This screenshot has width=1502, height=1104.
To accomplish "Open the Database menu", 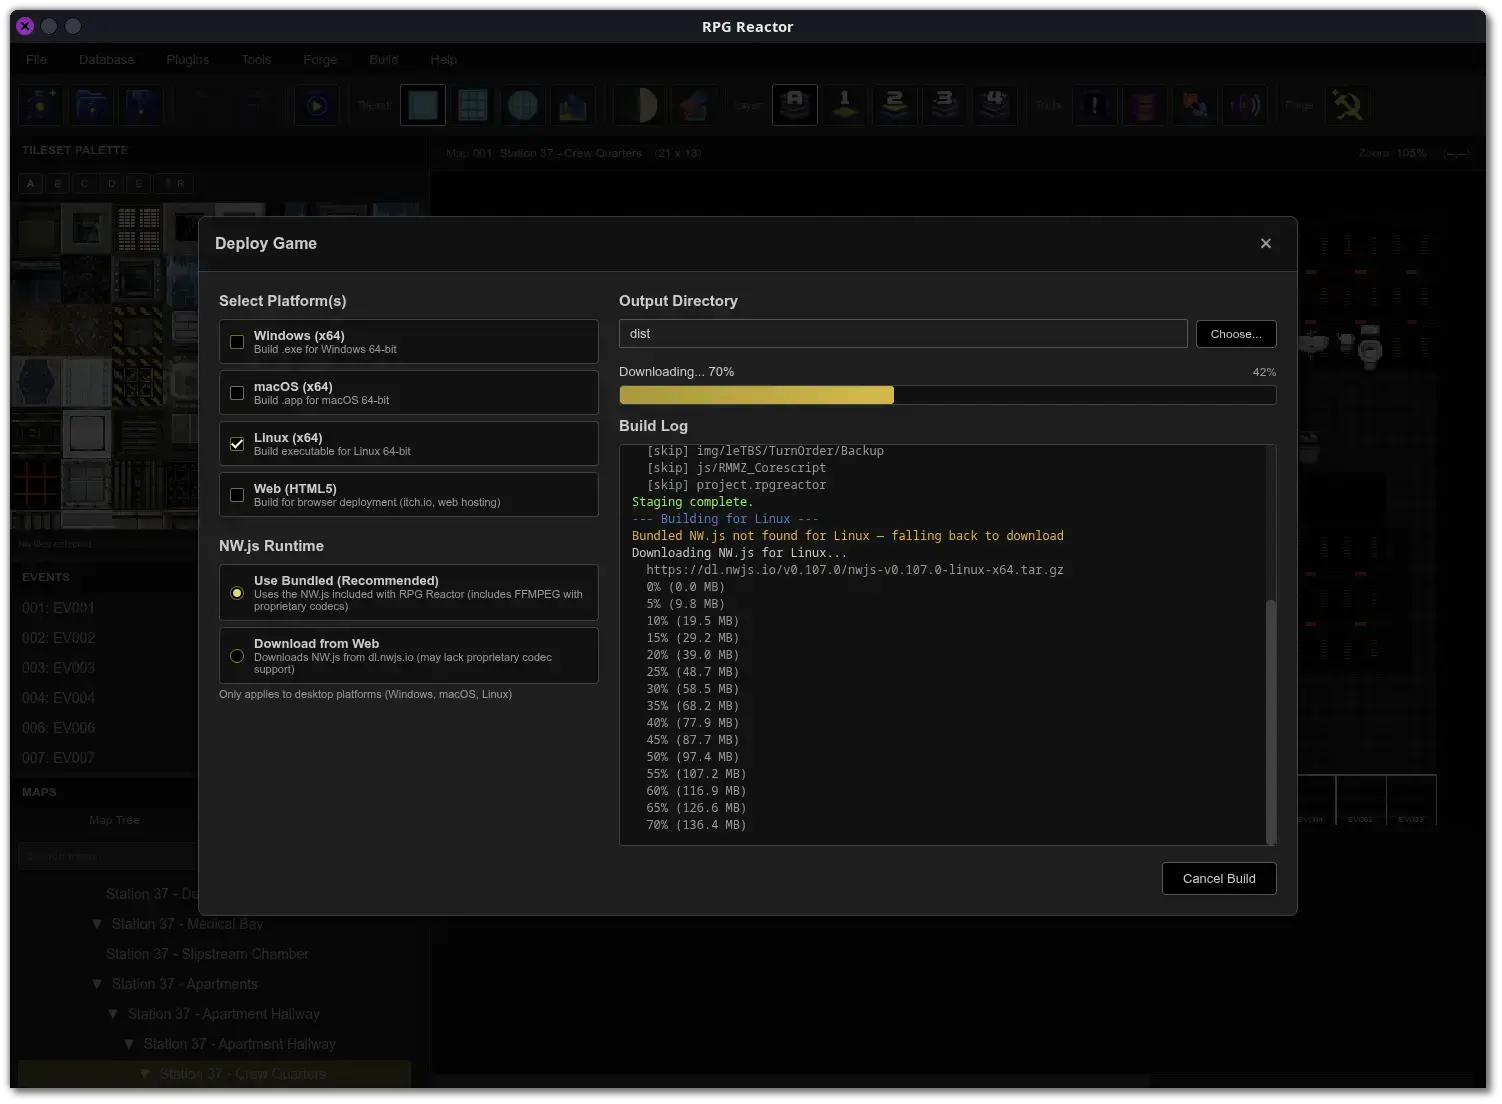I will tap(107, 60).
